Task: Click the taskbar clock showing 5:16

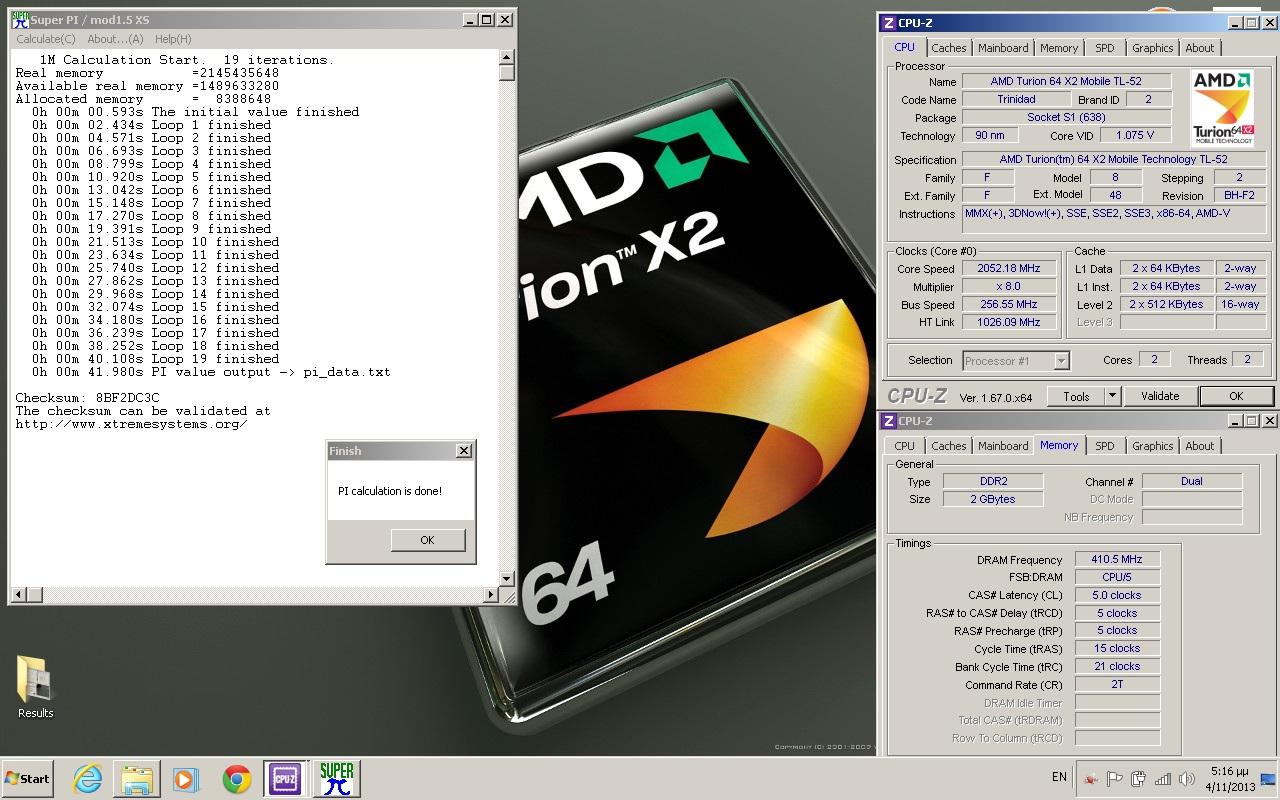Action: 1229,779
